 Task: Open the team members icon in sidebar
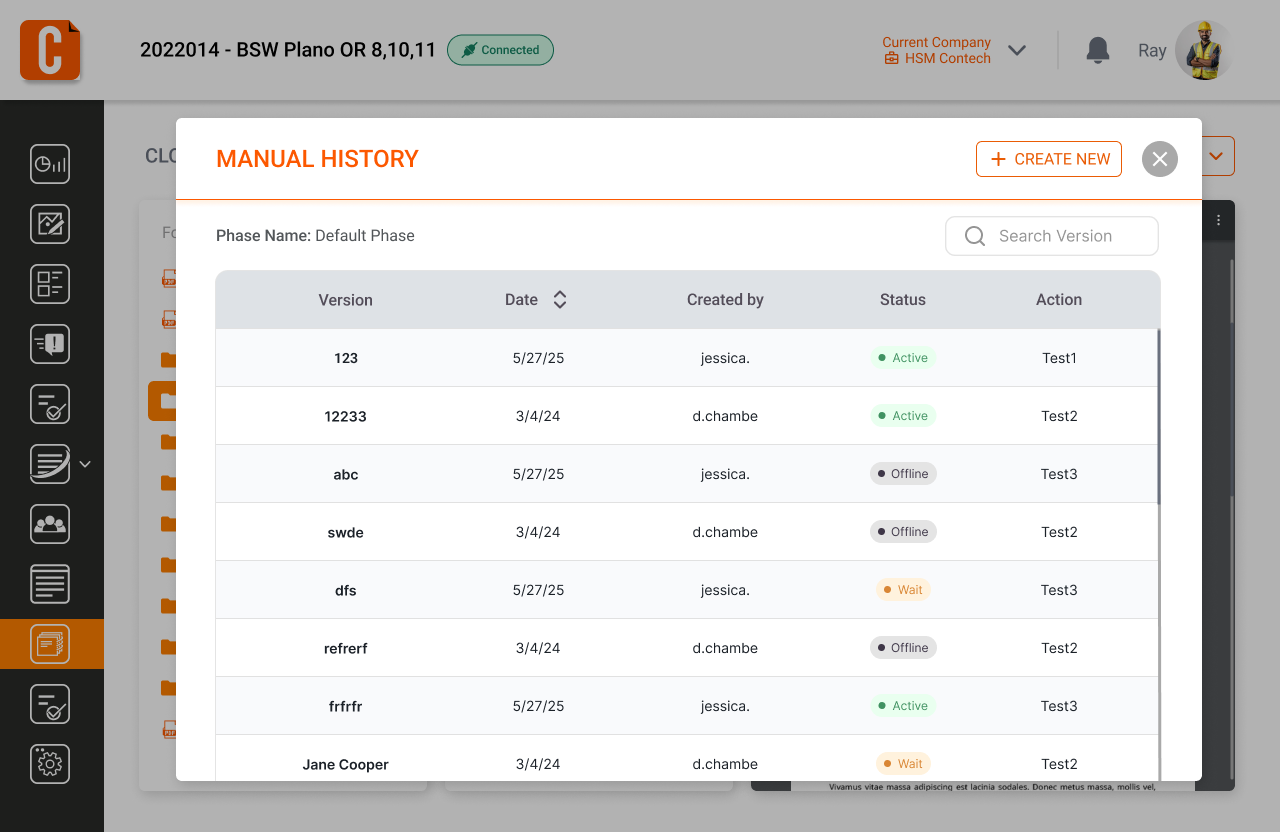(x=50, y=524)
